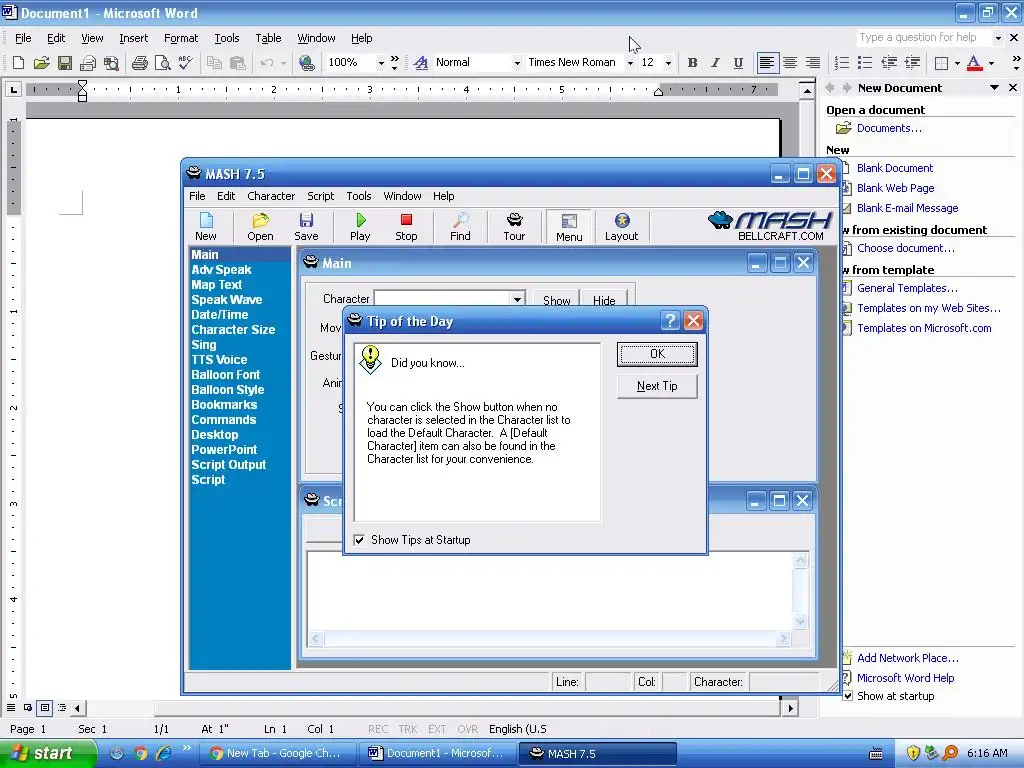Click the right indent marker on Word ruler
1024x768 pixels.
click(658, 92)
